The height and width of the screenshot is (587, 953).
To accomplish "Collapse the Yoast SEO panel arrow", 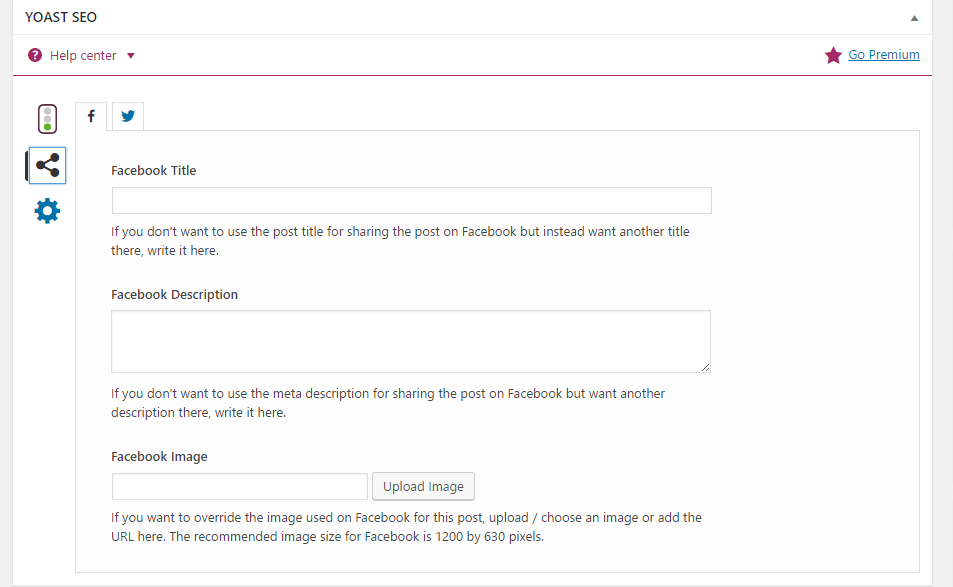I will pyautogui.click(x=914, y=18).
